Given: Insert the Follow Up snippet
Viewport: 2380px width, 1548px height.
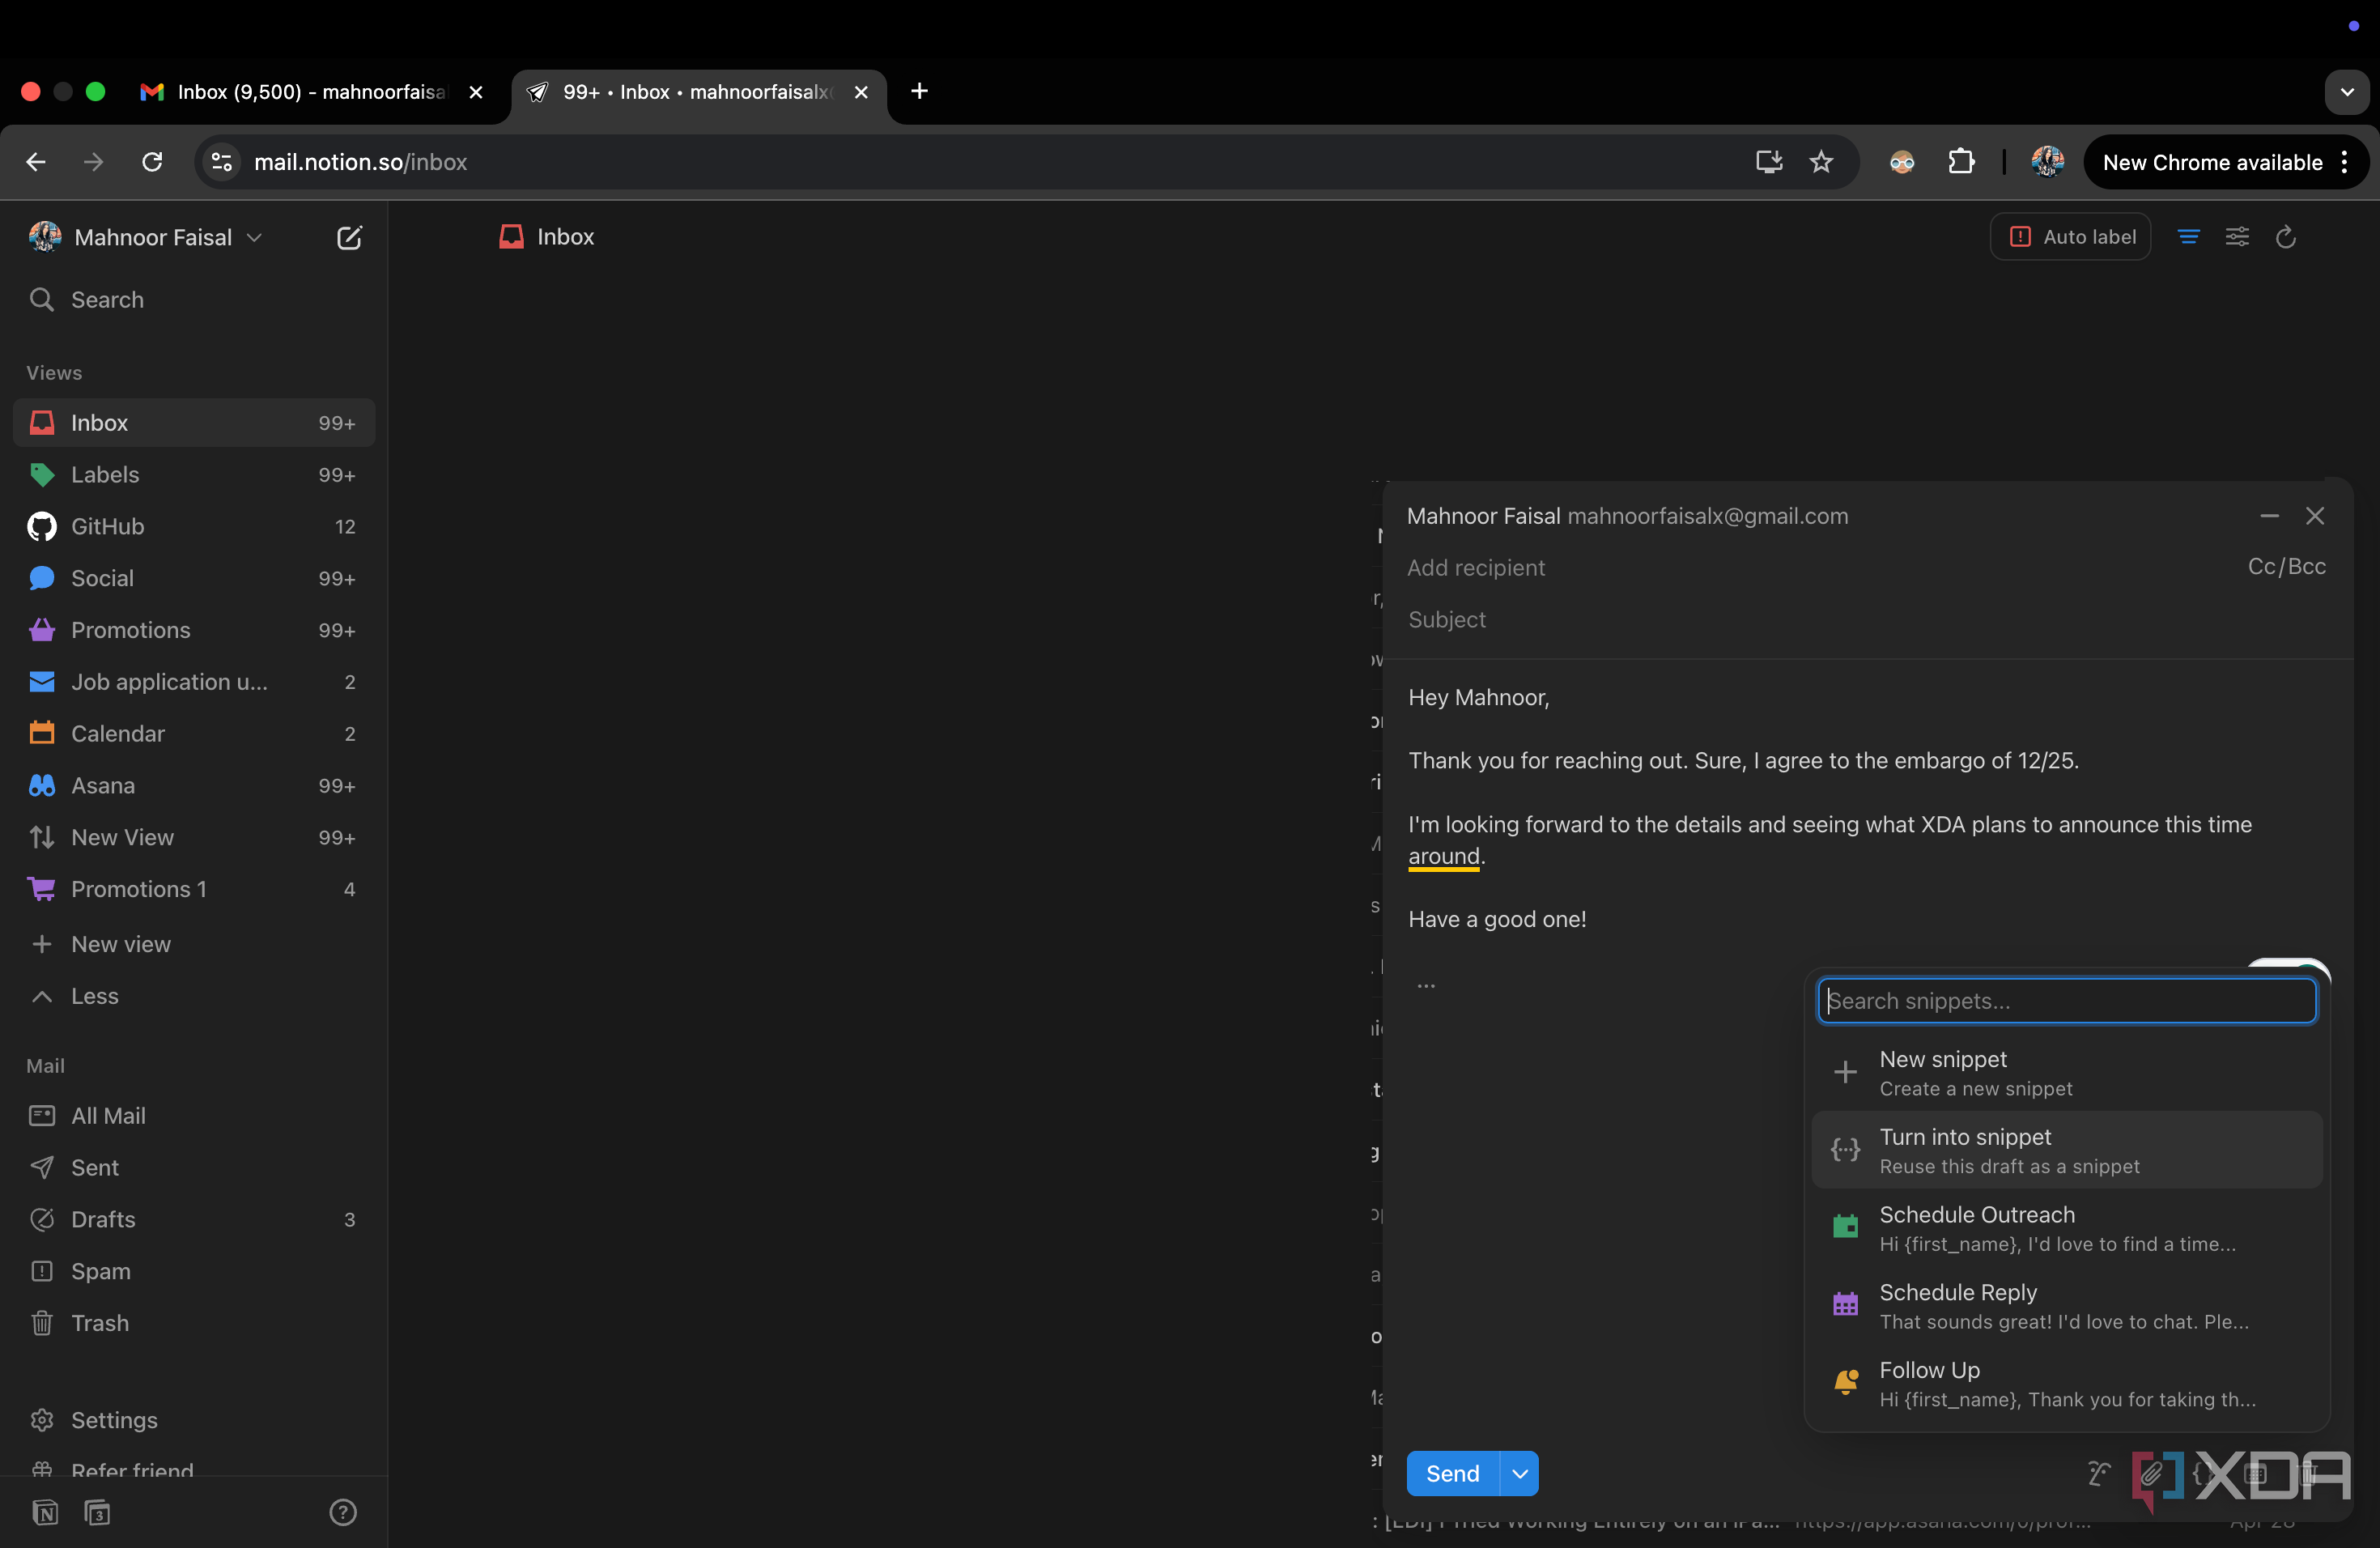Looking at the screenshot, I should (x=2067, y=1384).
